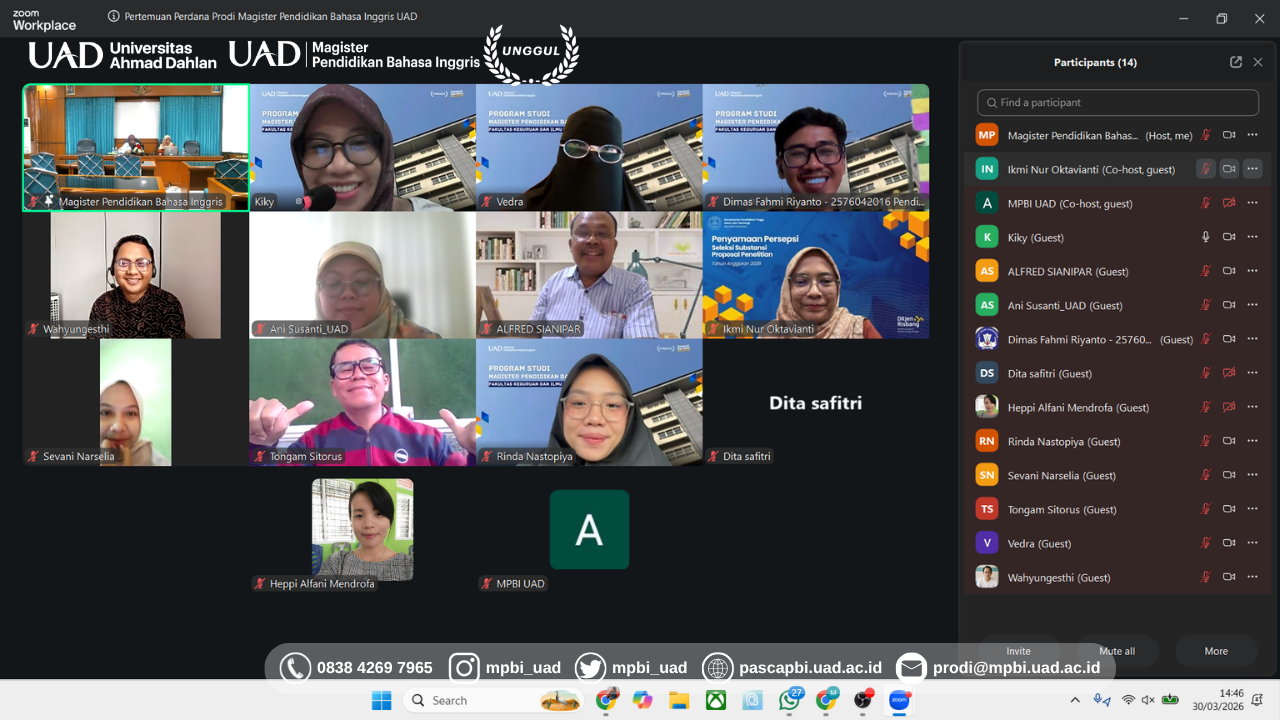Viewport: 1280px width, 720px height.
Task: Click the Invite button
Action: [x=1018, y=651]
